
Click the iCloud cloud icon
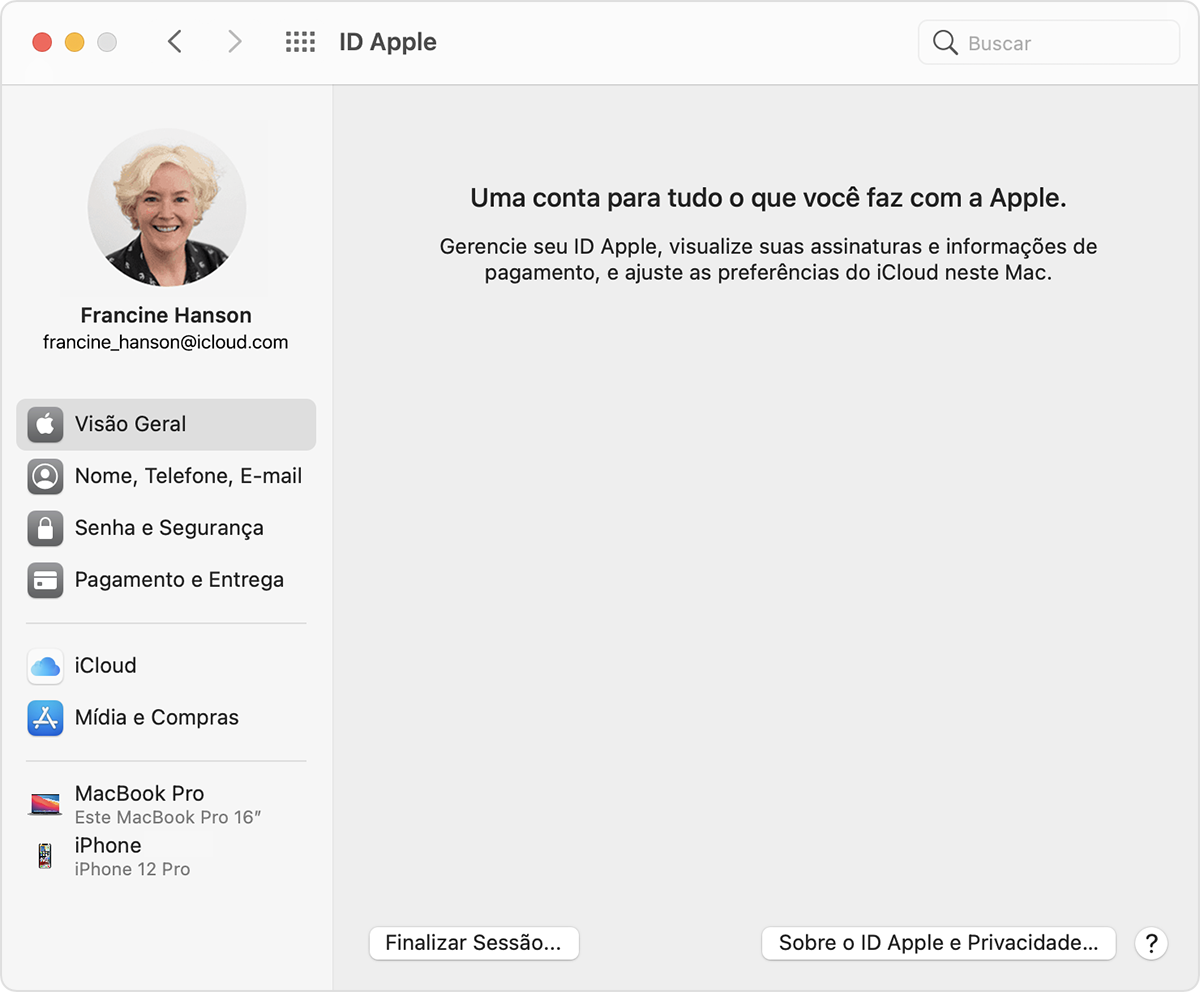point(45,666)
